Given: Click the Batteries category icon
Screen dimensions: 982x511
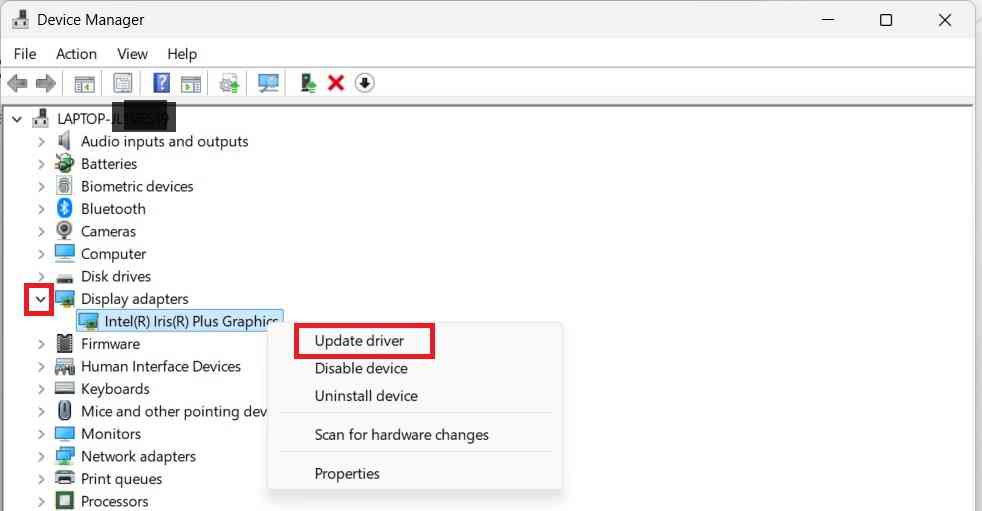Looking at the screenshot, I should point(65,163).
